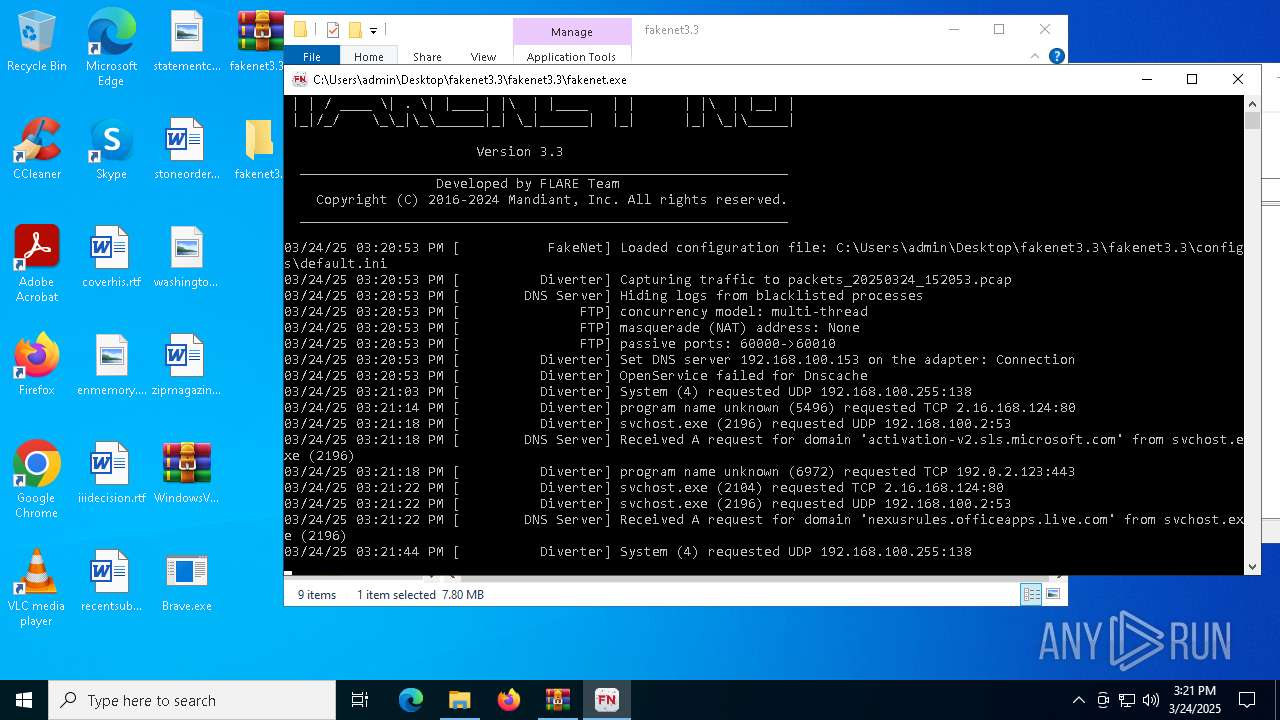
Task: Select the stoneorder... Word document
Action: pyautogui.click(x=186, y=149)
